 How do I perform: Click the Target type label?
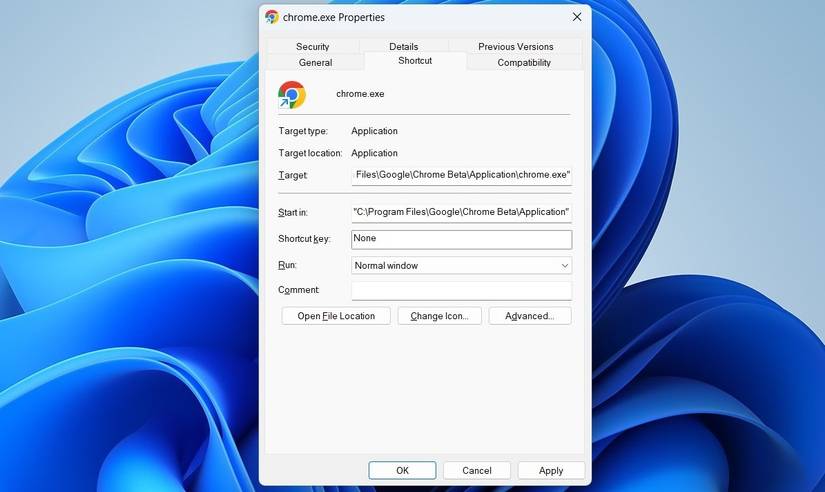(x=303, y=131)
